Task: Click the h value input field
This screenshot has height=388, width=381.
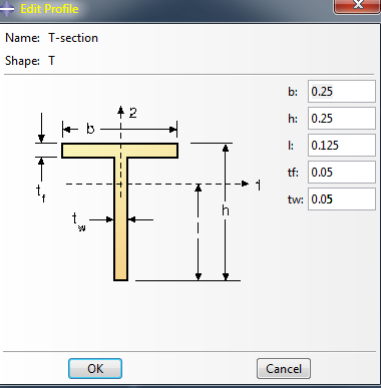Action: [x=342, y=118]
